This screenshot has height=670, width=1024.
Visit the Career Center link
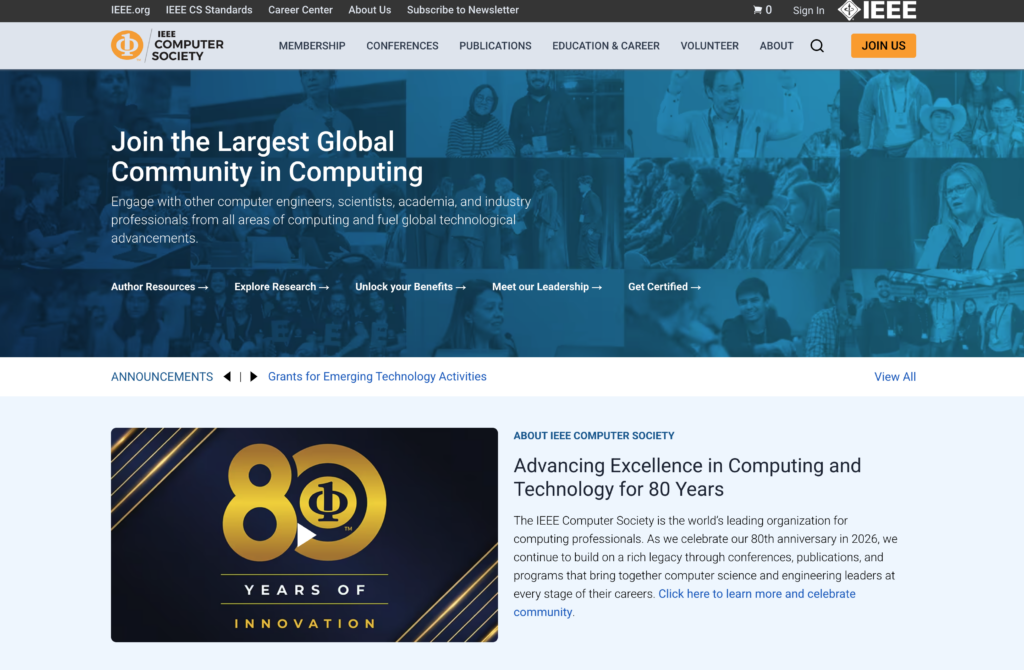300,10
